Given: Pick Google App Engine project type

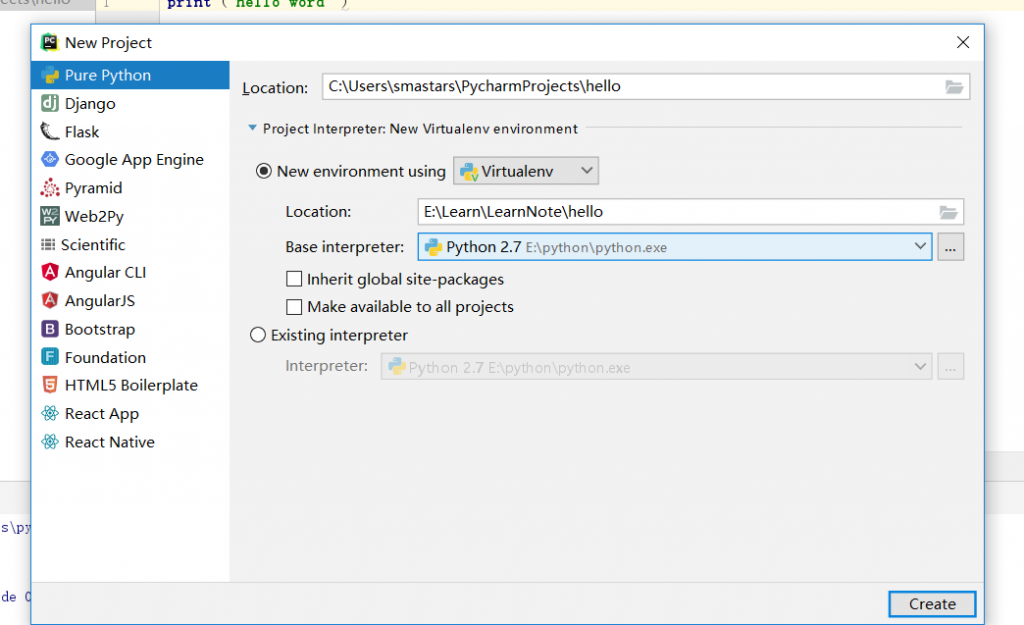Looking at the screenshot, I should (130, 160).
